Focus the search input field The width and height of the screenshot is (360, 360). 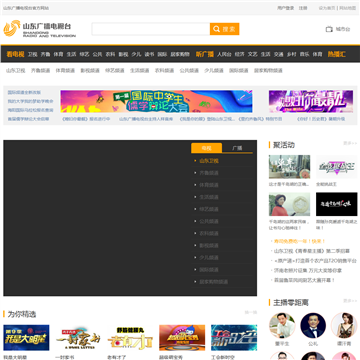click(x=151, y=29)
